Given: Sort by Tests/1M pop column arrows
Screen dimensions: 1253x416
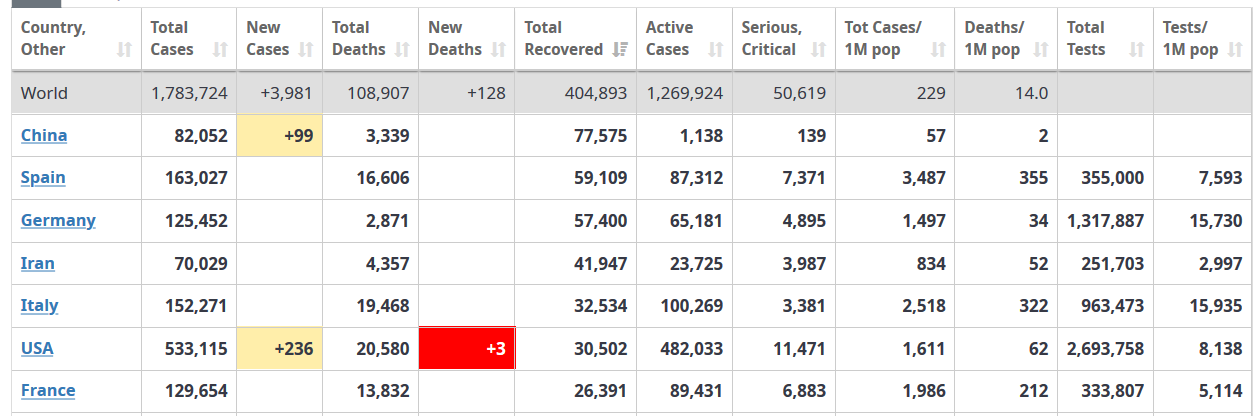Looking at the screenshot, I should [x=1237, y=49].
